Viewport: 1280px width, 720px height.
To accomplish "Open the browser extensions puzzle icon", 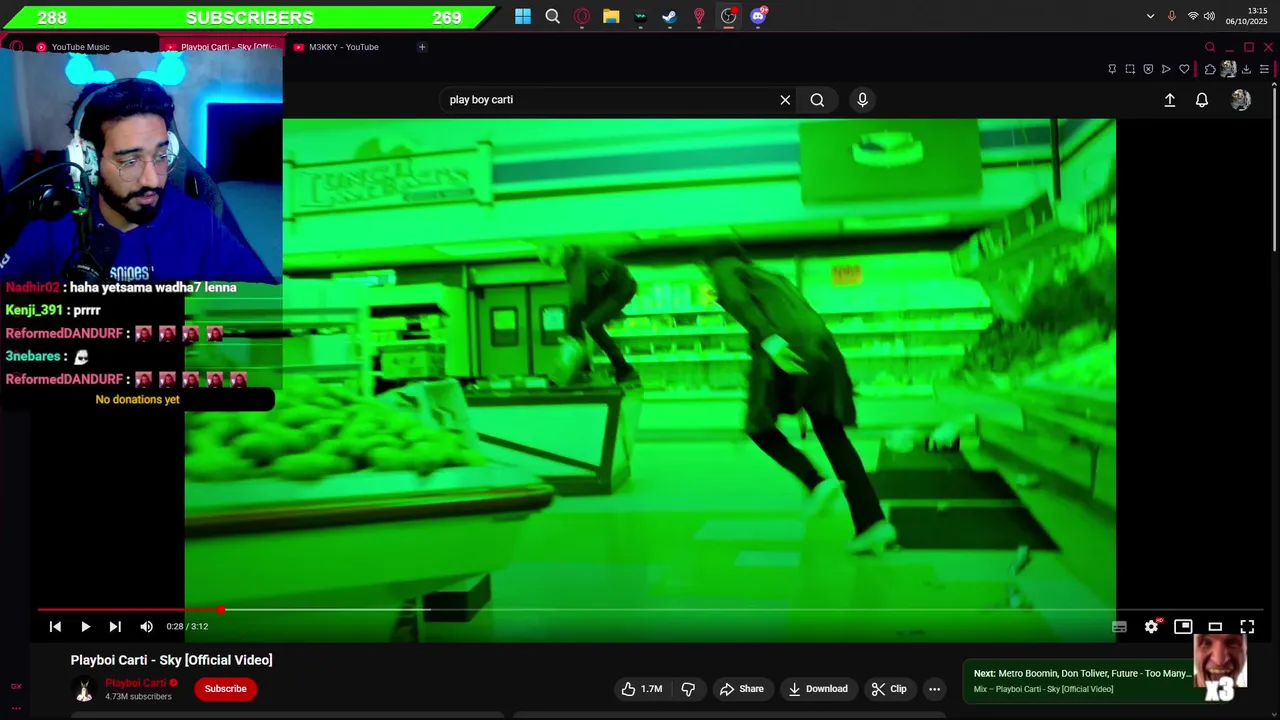I will [x=1210, y=69].
